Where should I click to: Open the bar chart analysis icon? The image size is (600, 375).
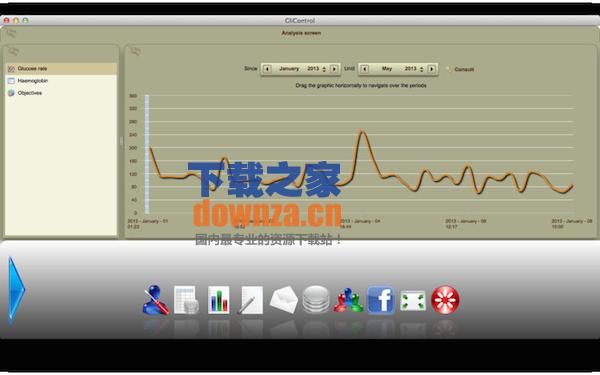218,300
